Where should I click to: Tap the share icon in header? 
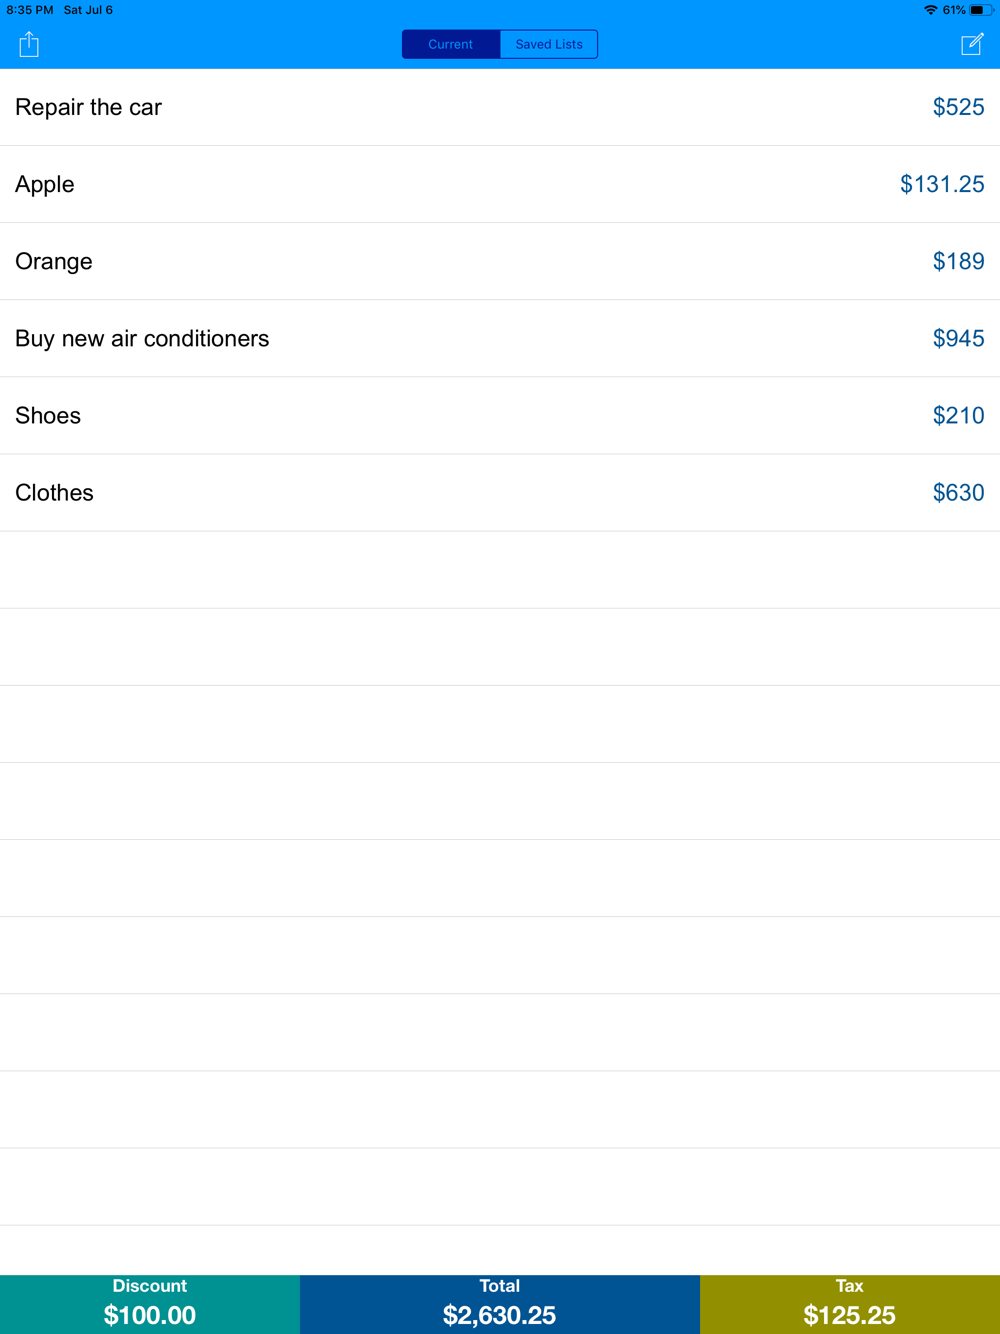point(29,44)
